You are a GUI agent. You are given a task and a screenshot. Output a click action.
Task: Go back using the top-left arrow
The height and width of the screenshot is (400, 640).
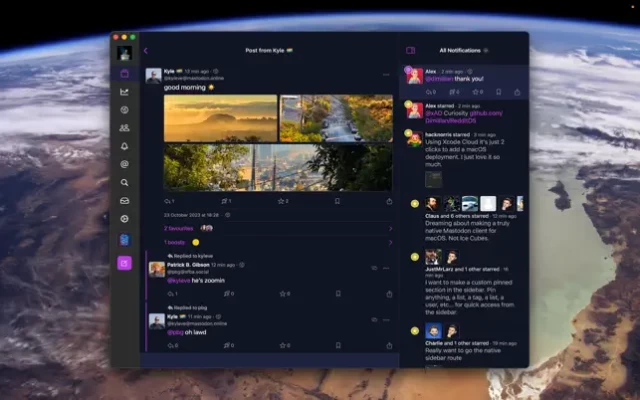point(146,50)
